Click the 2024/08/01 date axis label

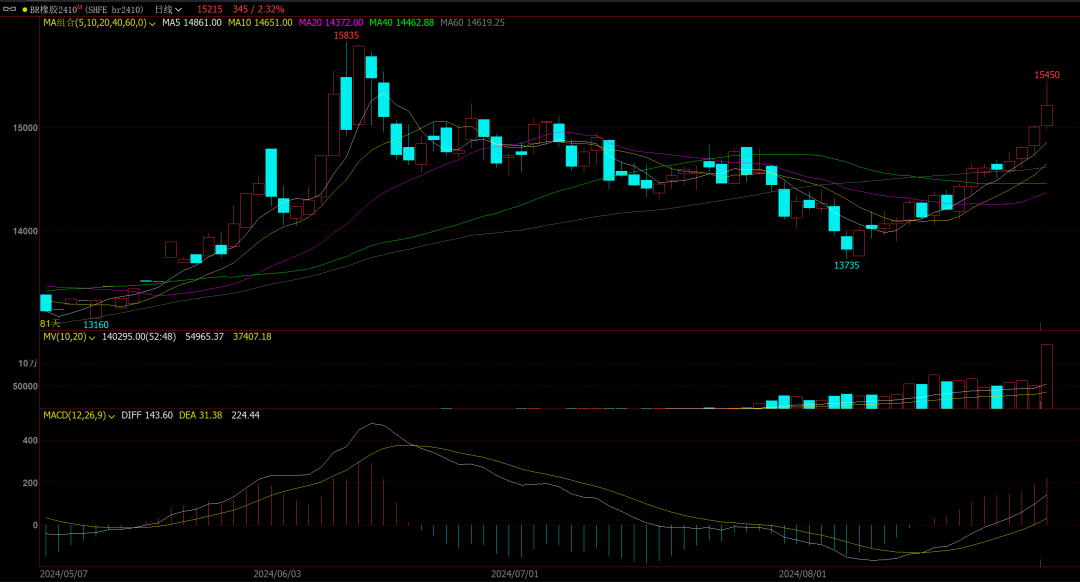(802, 574)
